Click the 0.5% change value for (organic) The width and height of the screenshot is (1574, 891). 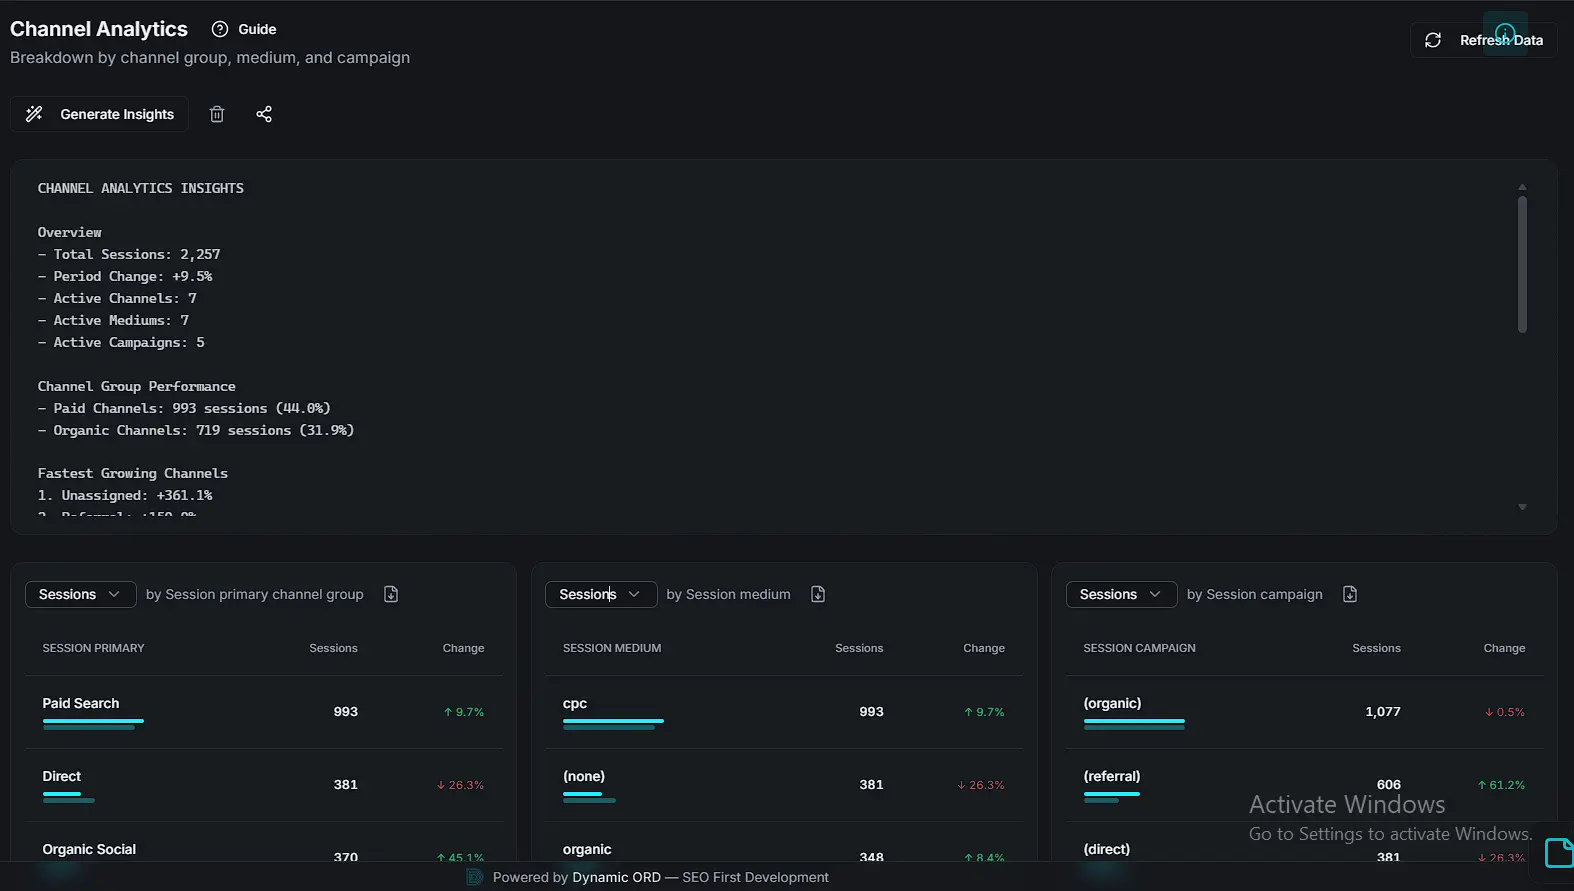pos(1505,712)
